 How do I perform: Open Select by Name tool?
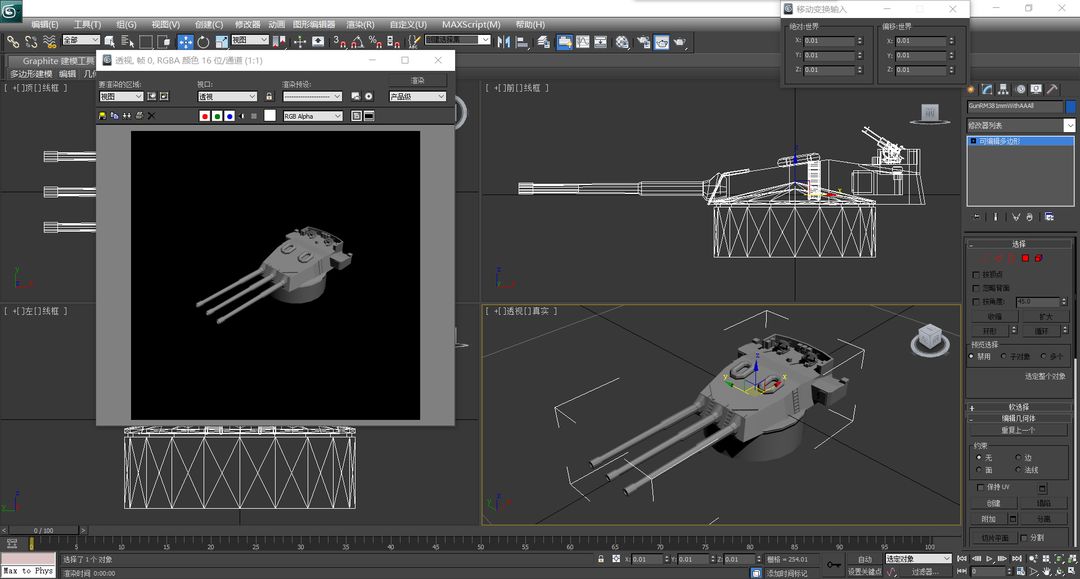(127, 42)
